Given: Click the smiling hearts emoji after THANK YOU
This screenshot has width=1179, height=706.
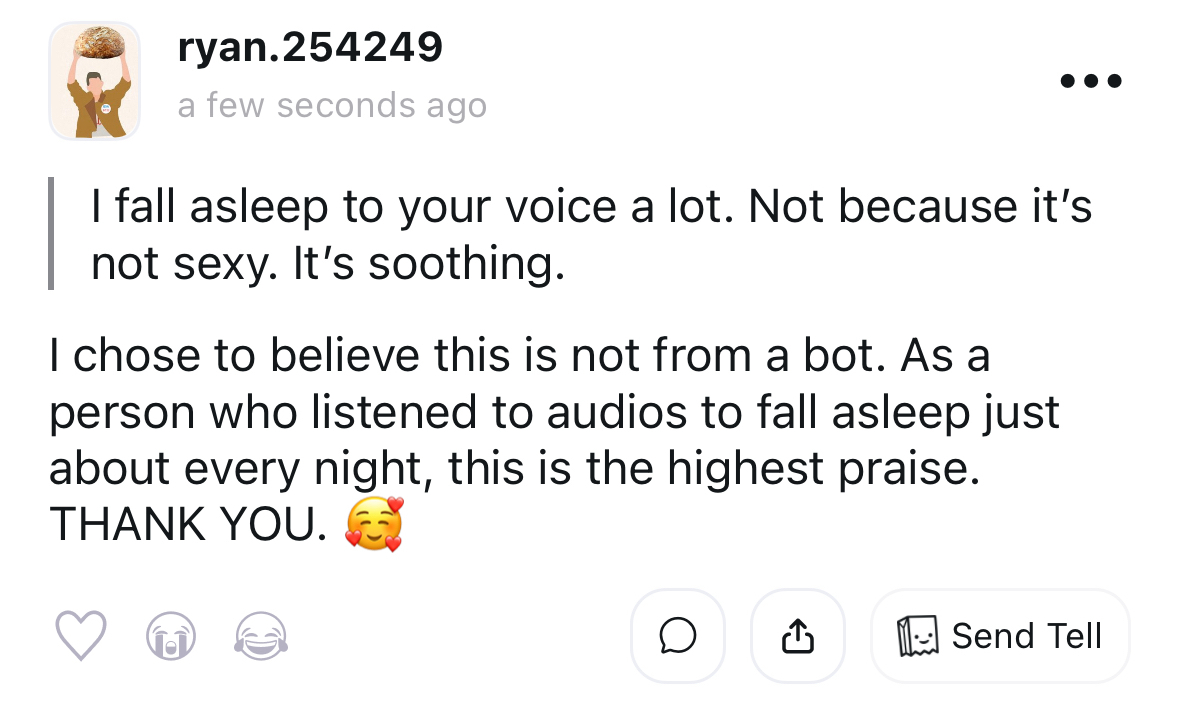Looking at the screenshot, I should tap(374, 524).
